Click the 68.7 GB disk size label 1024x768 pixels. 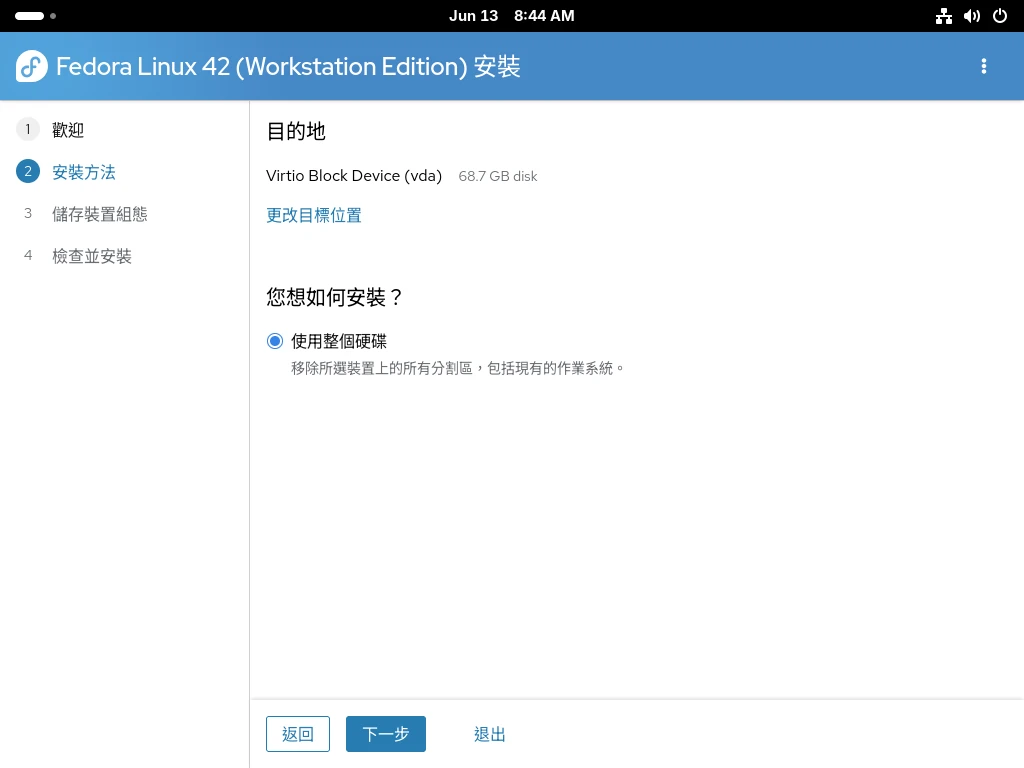498,177
